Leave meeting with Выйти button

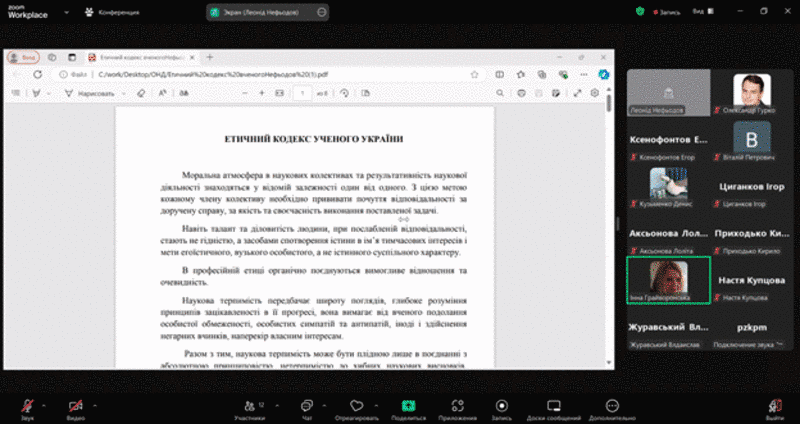(775, 410)
